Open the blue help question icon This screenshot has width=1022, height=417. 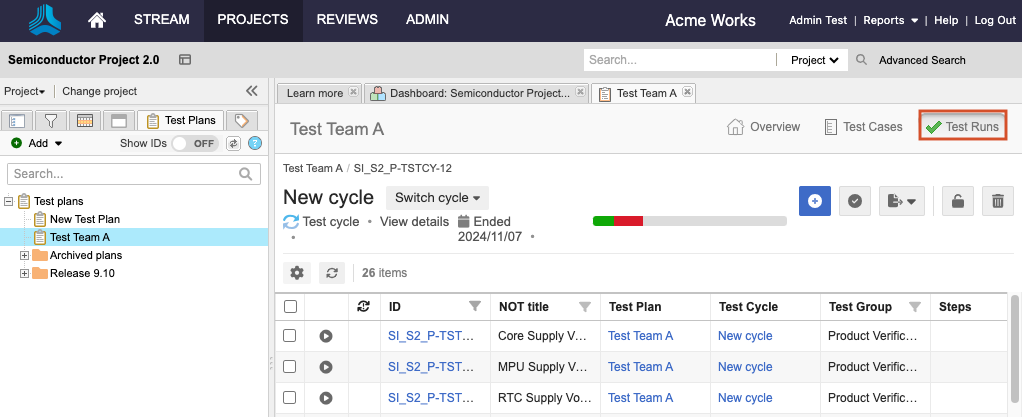point(255,143)
